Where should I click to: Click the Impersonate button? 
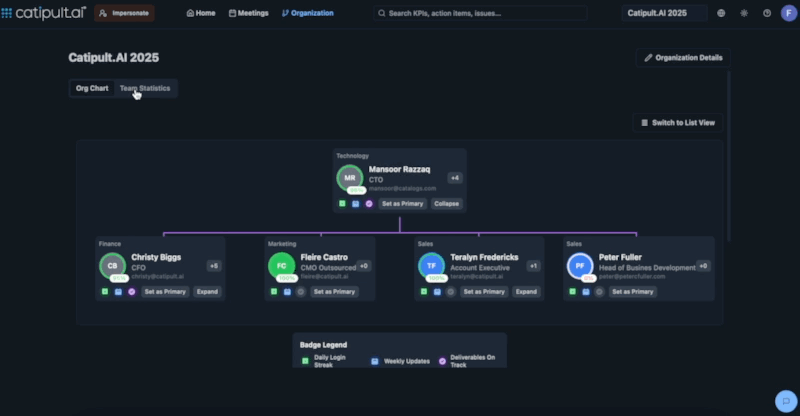125,13
